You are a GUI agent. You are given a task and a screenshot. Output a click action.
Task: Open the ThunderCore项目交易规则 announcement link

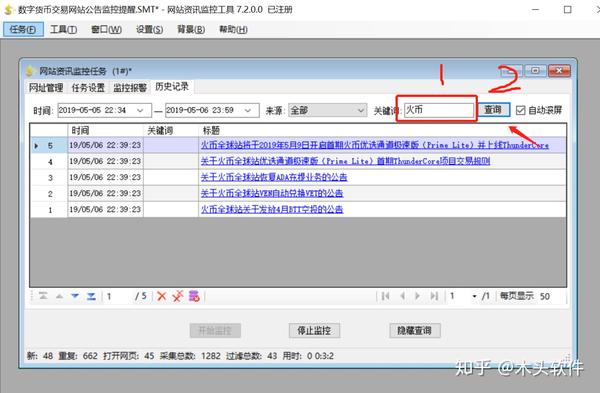[346, 161]
